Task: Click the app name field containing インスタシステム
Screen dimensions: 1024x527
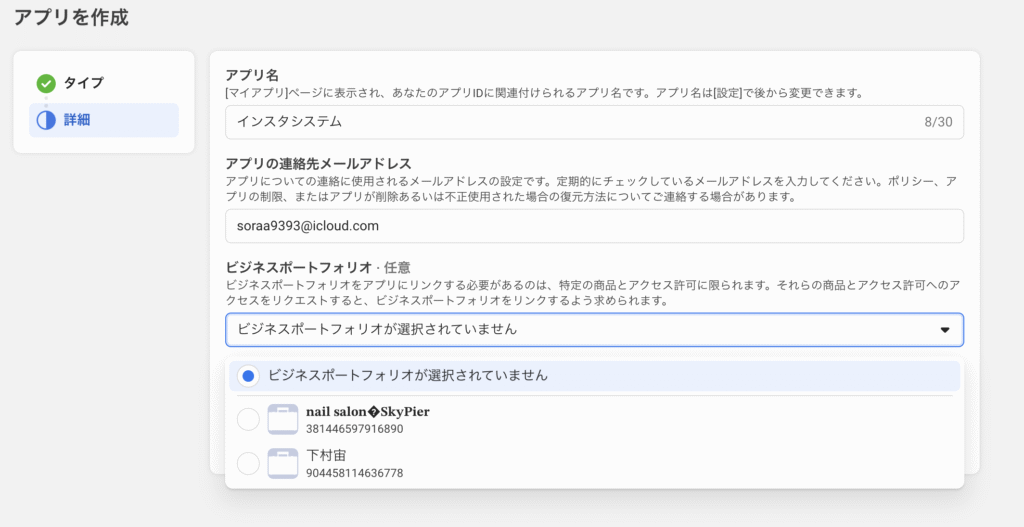Action: point(594,122)
